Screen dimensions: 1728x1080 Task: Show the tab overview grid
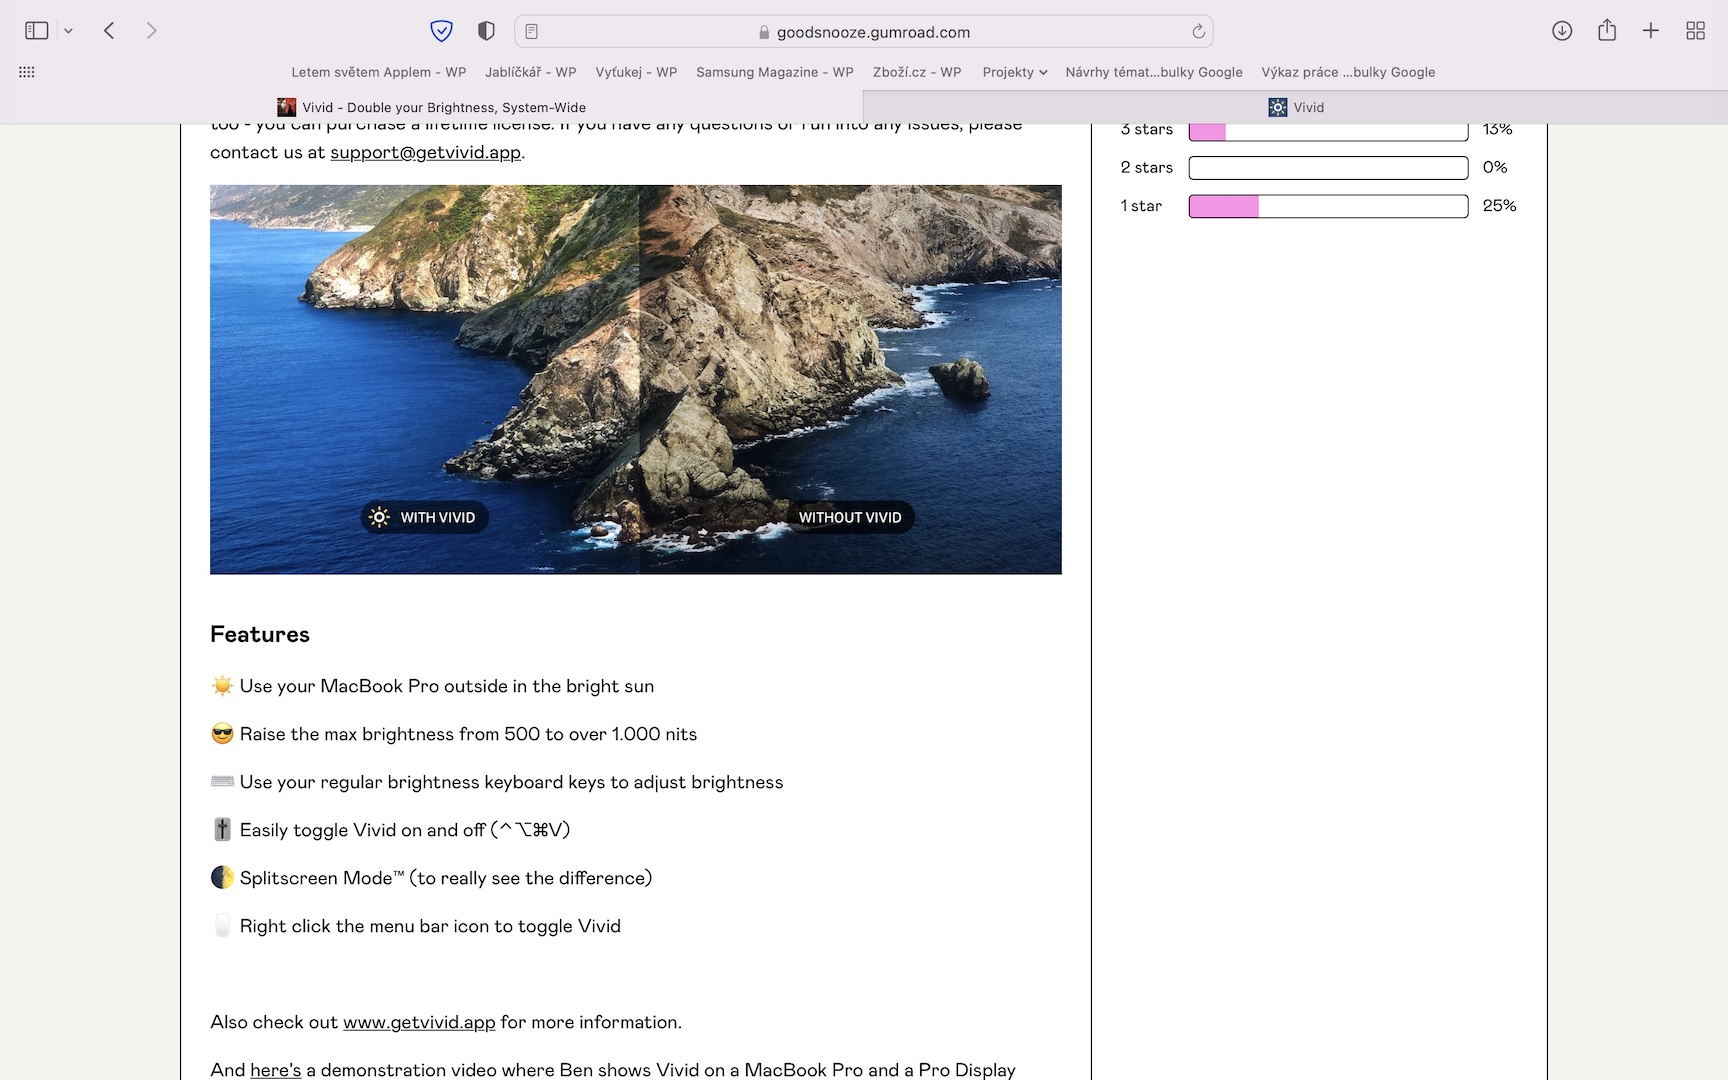click(x=1695, y=31)
